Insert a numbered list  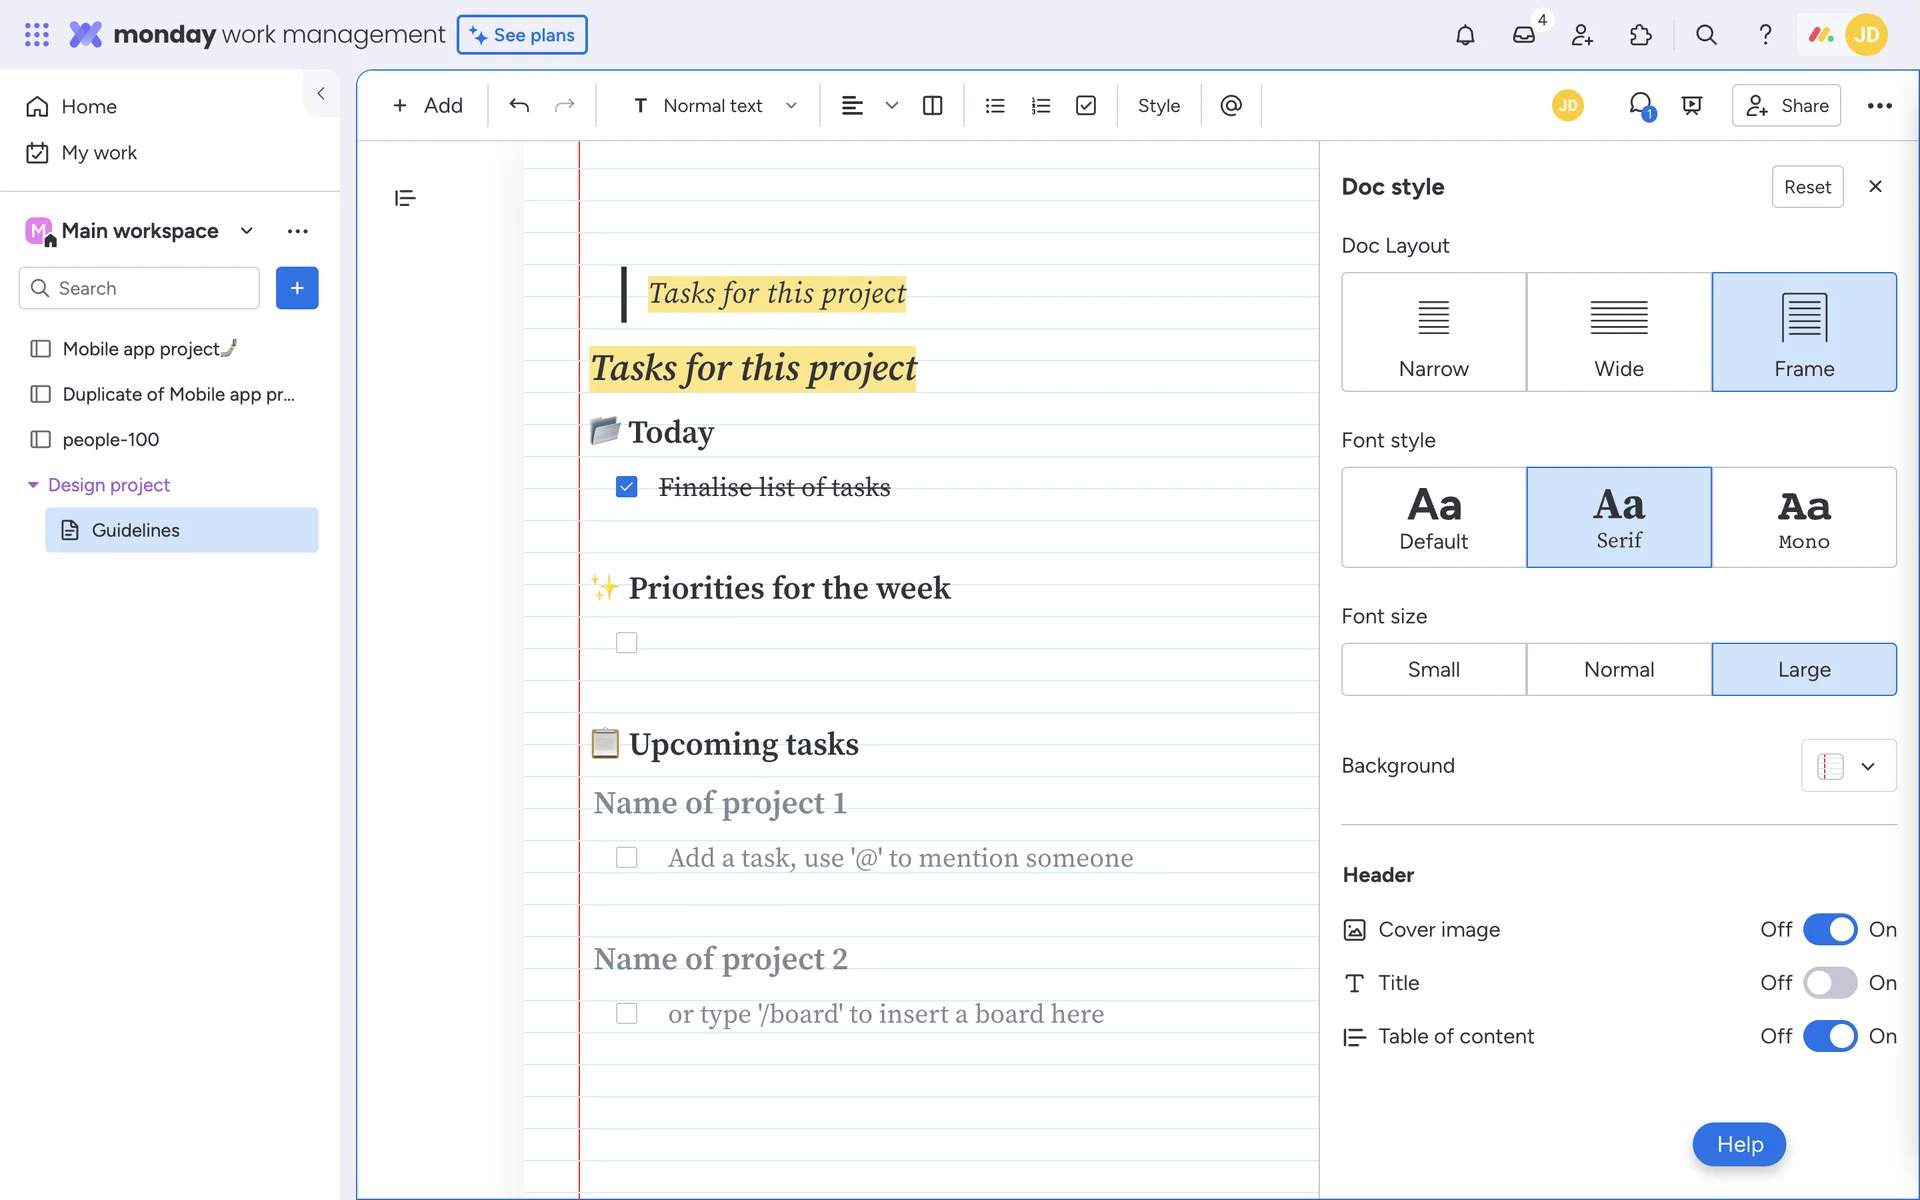(x=1040, y=105)
